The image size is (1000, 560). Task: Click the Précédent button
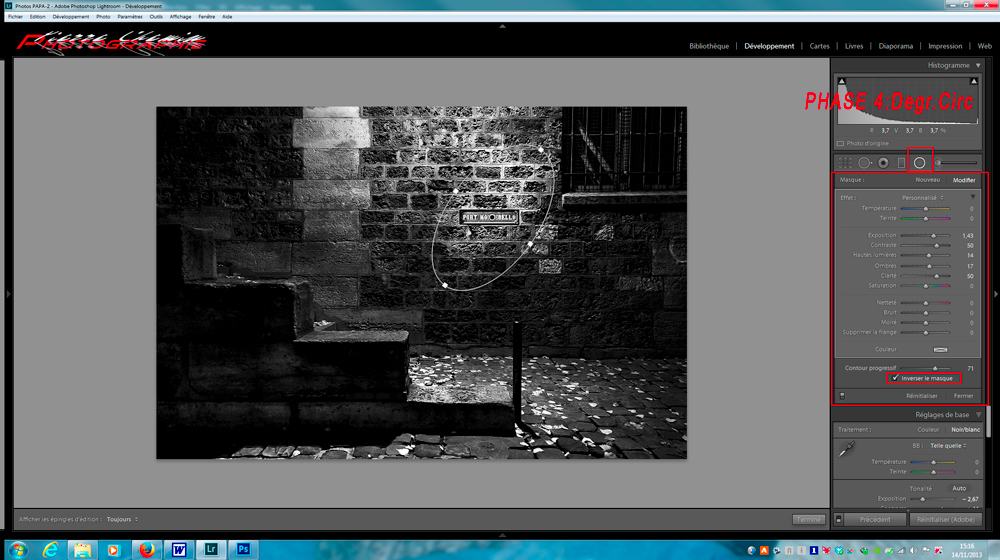point(875,519)
